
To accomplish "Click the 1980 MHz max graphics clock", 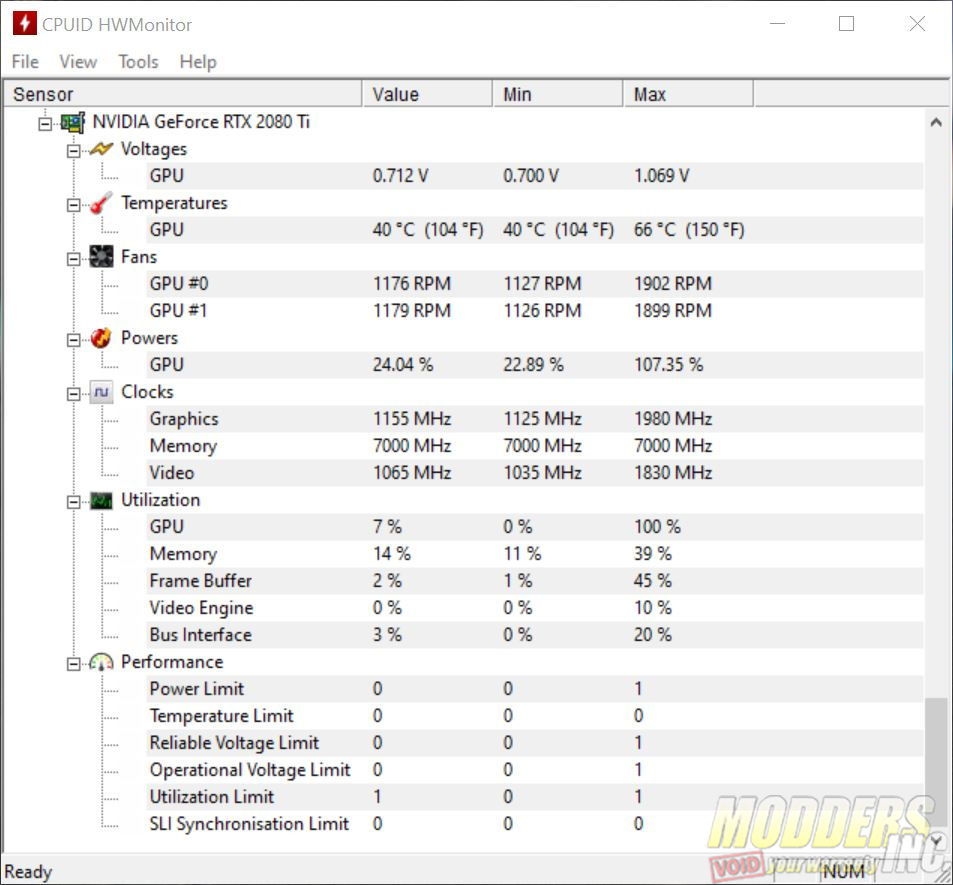I will click(673, 419).
